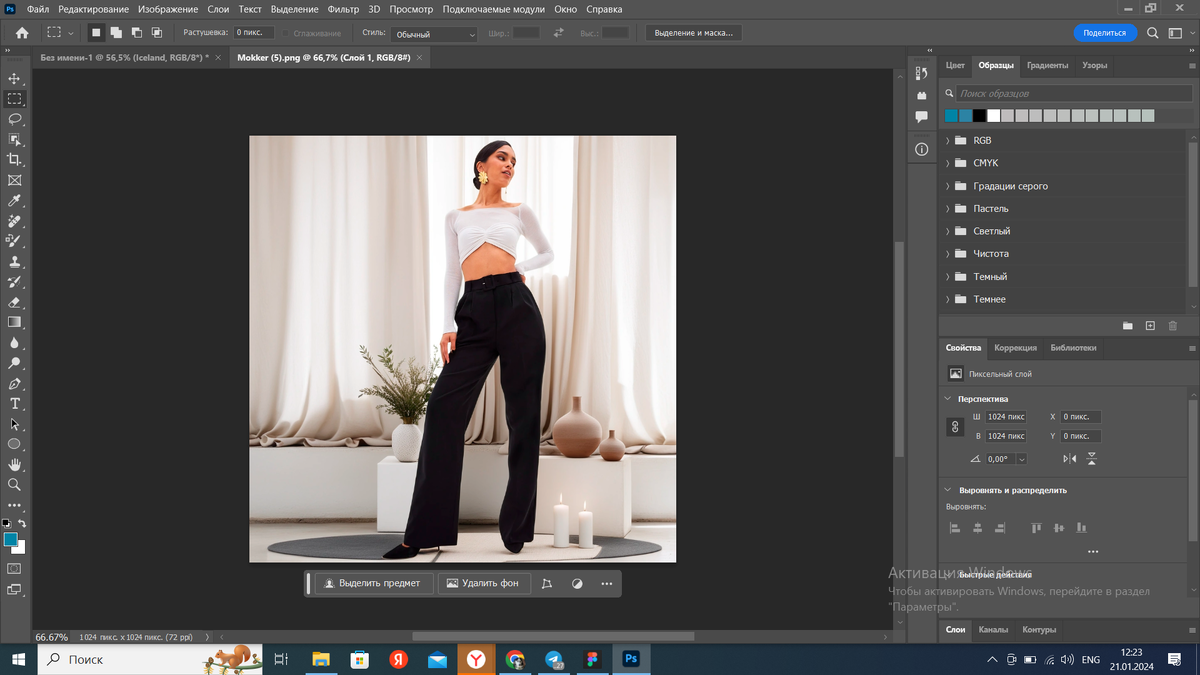Open the Стиль dropdown
This screenshot has height=675, width=1200.
434,34
